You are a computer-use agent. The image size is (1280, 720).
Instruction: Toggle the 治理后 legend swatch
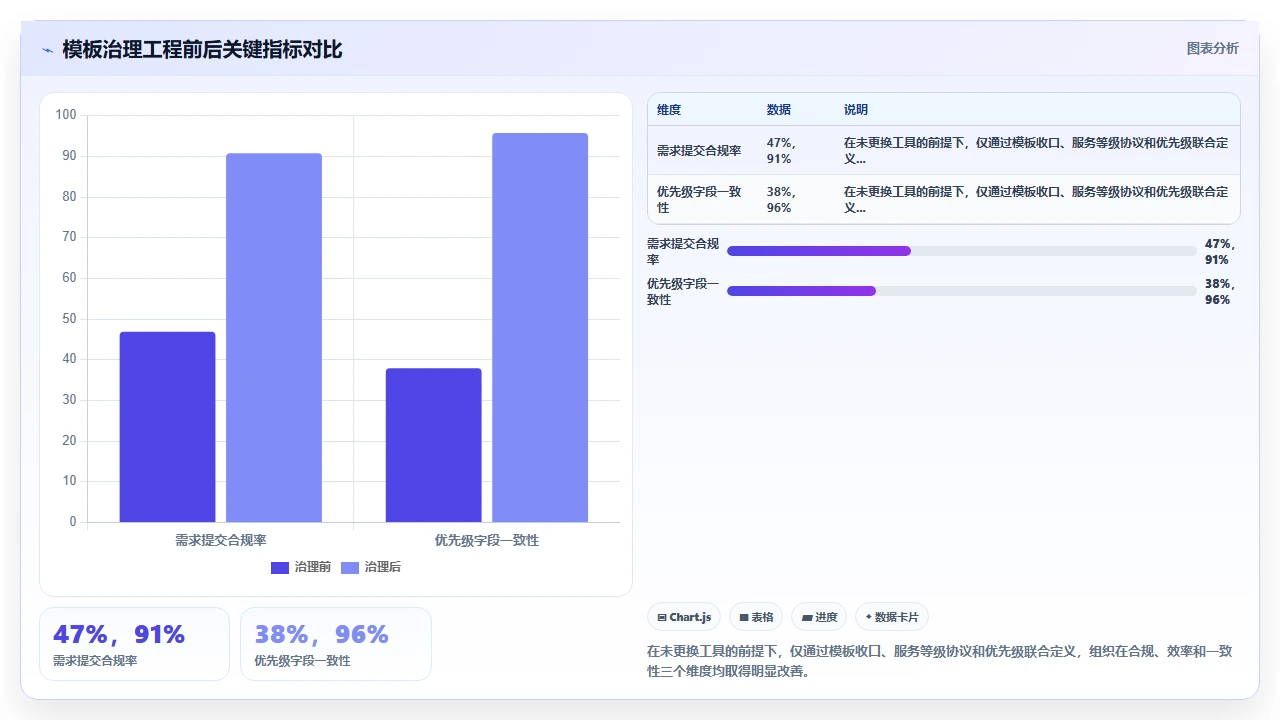tap(350, 568)
